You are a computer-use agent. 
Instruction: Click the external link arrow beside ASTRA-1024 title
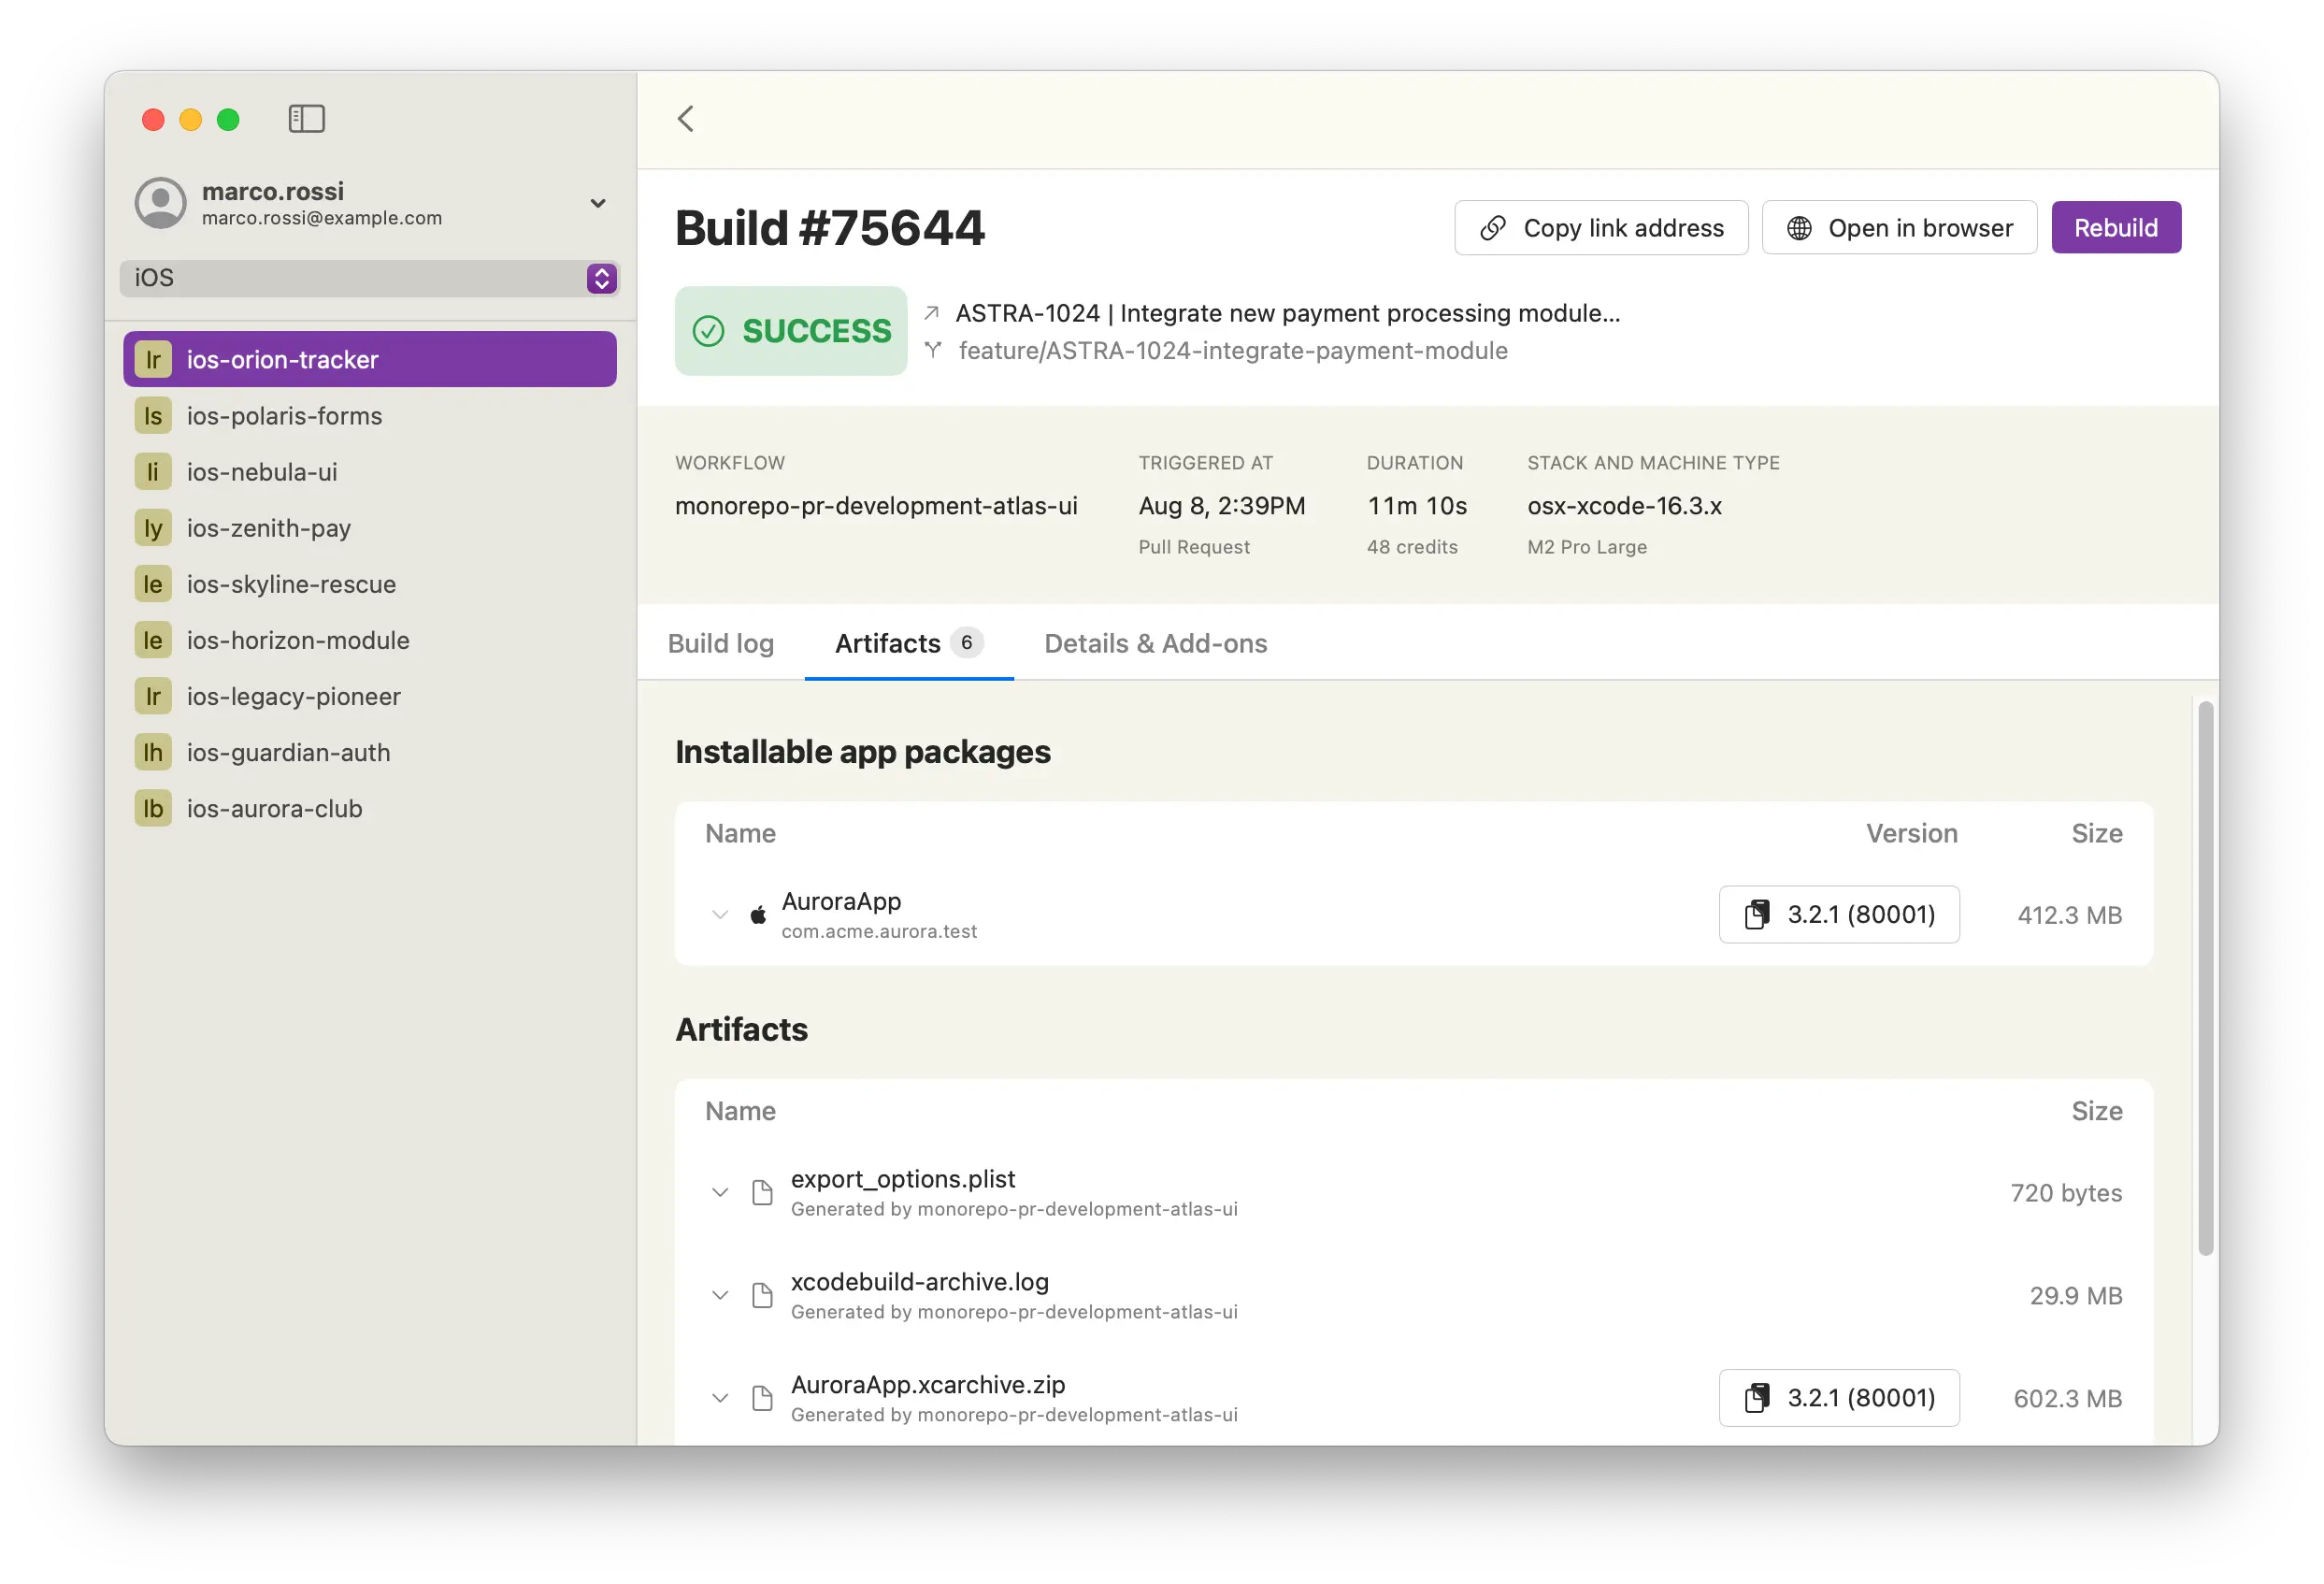click(x=932, y=313)
